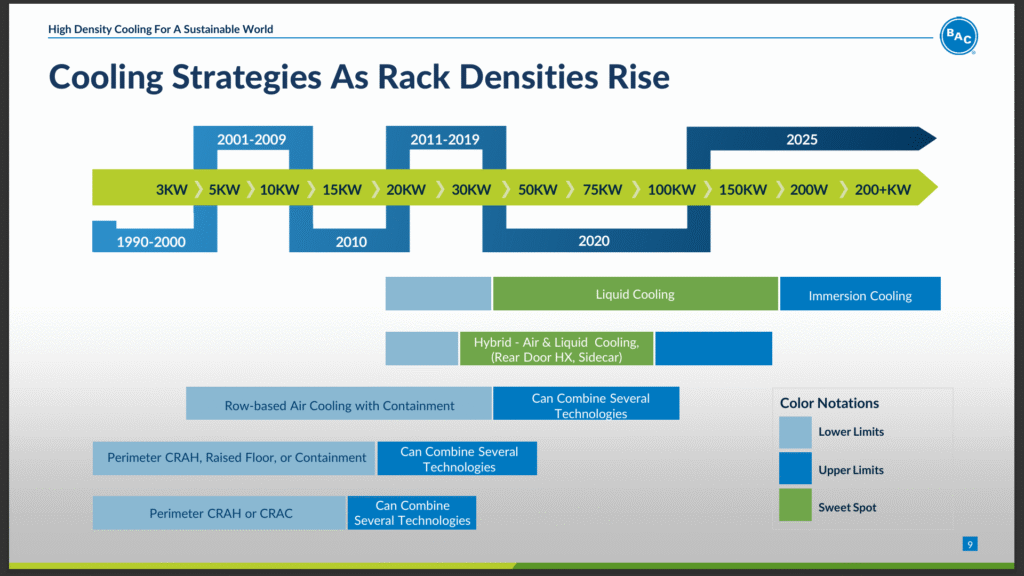
Task: Select the green Liquid Cooling bar
Action: pyautogui.click(x=635, y=294)
